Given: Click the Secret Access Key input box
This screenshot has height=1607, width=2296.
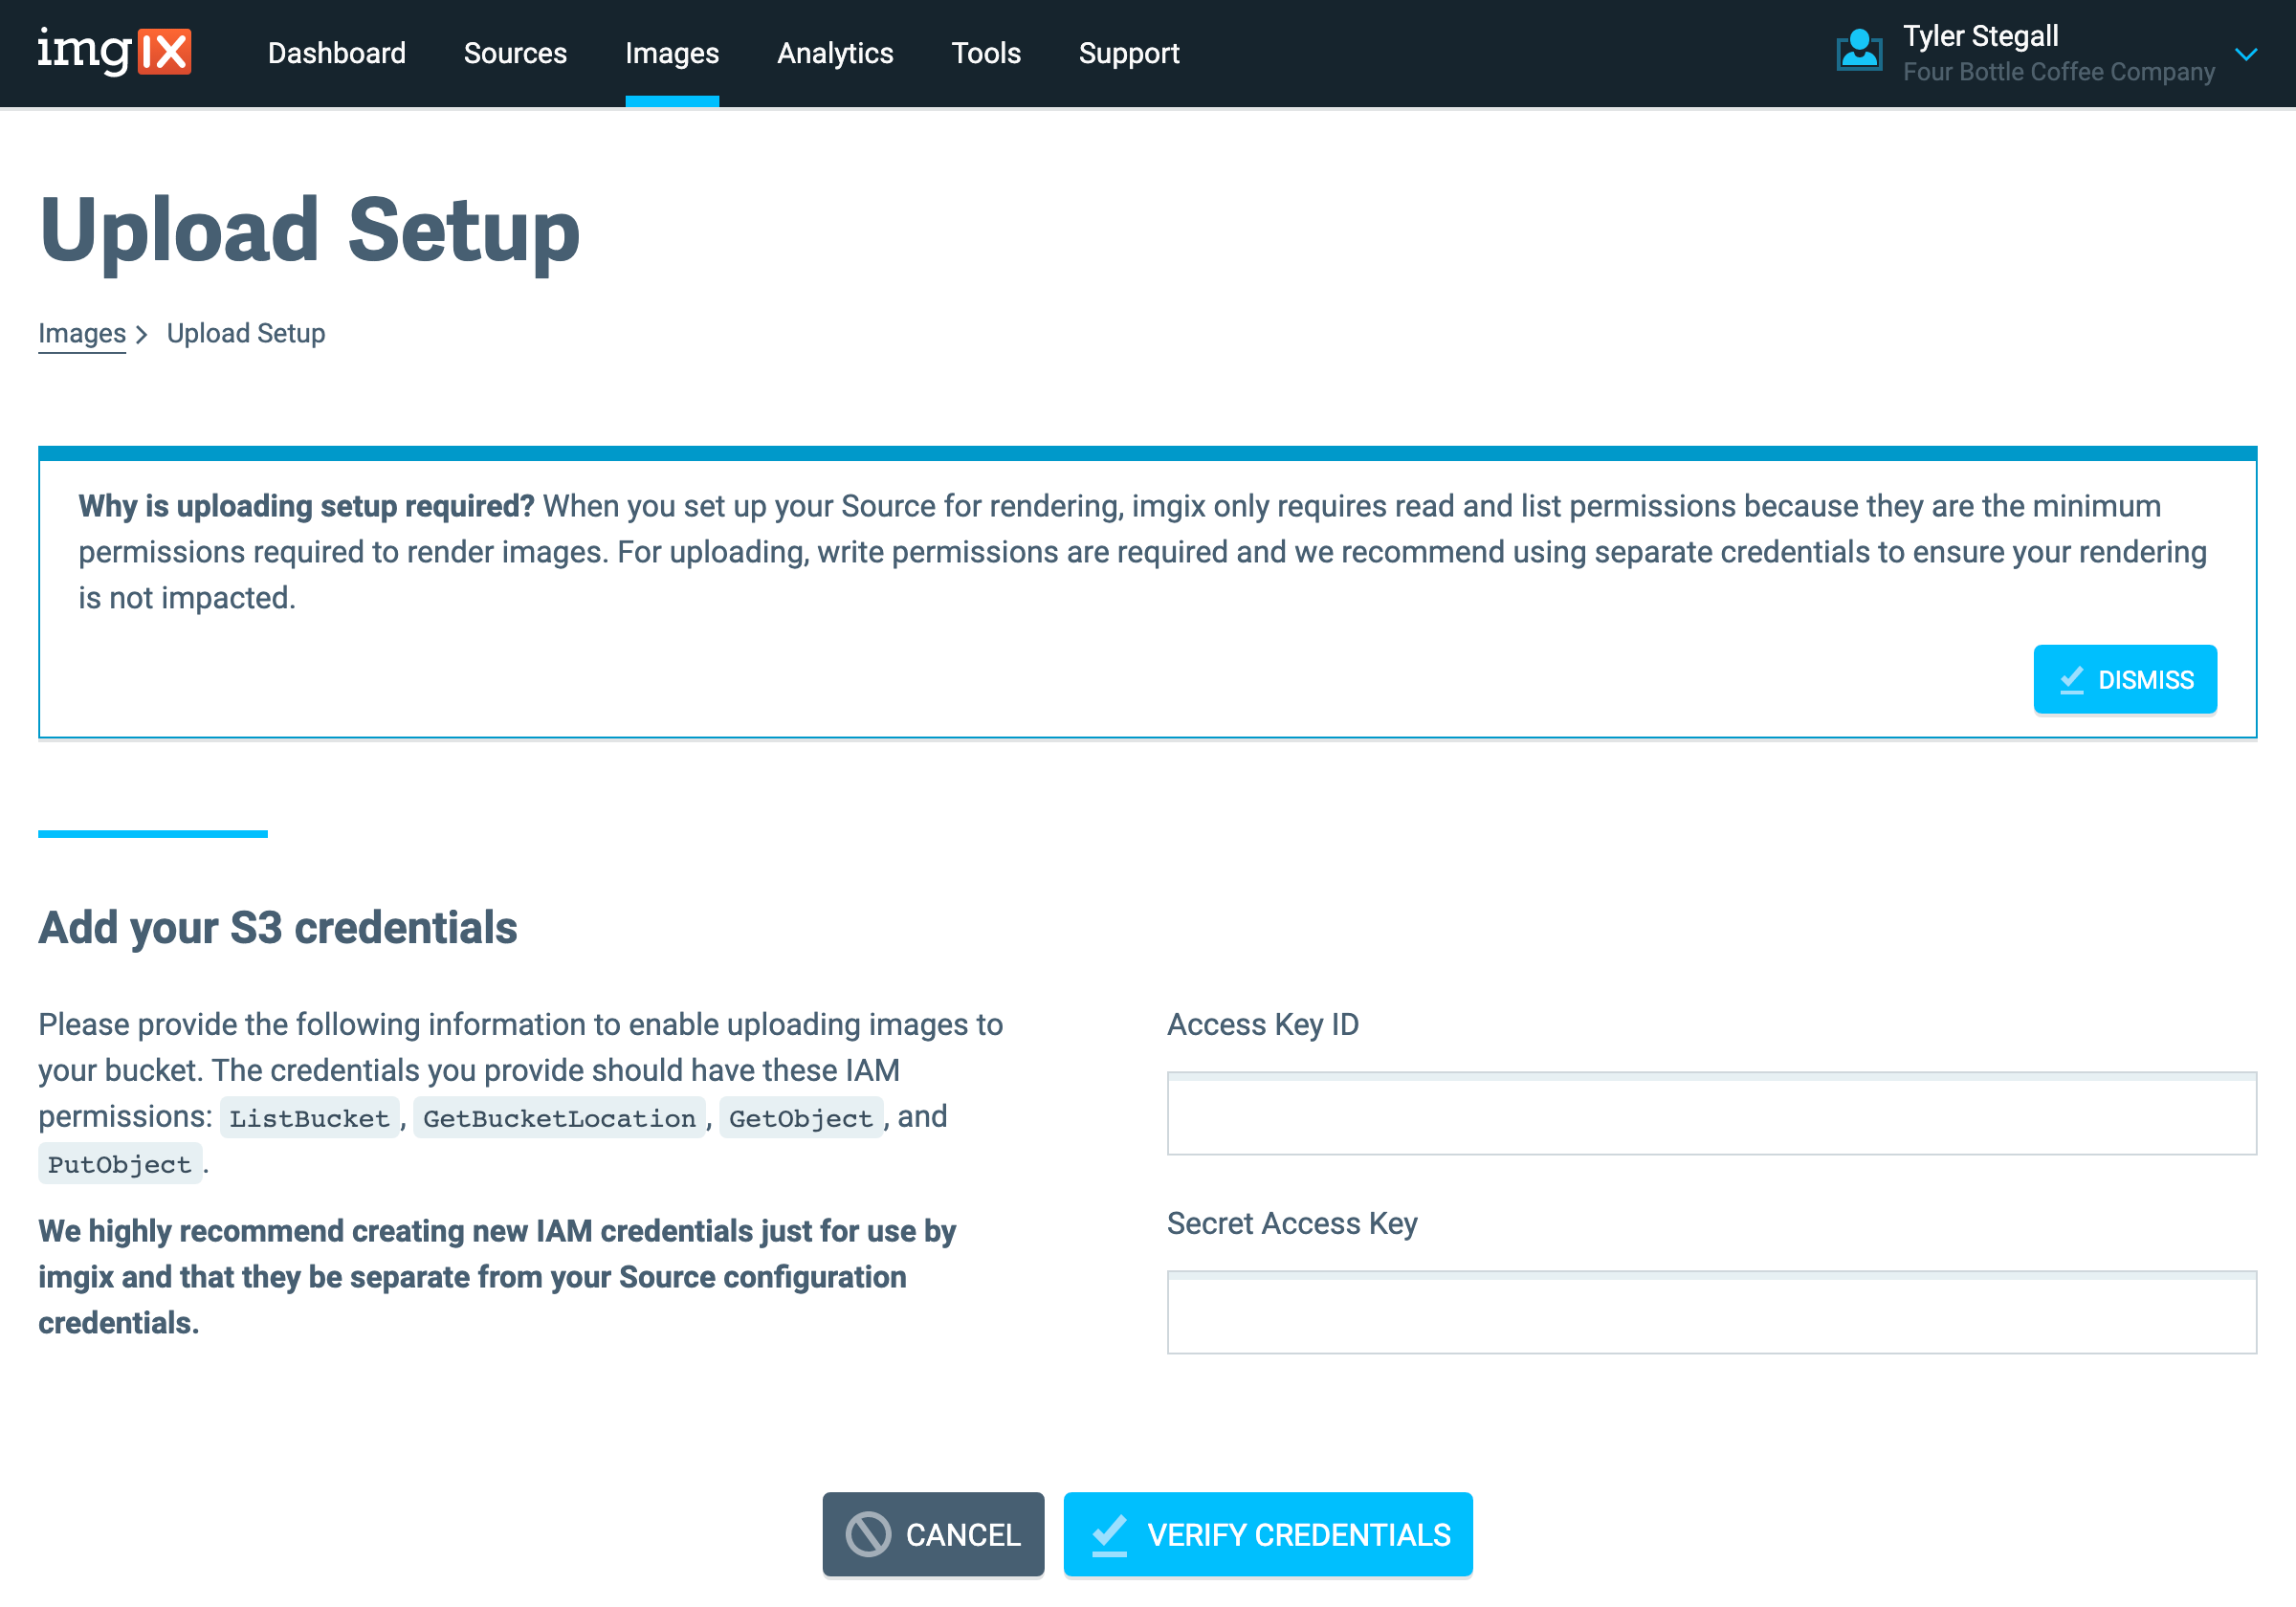Looking at the screenshot, I should pyautogui.click(x=1710, y=1313).
